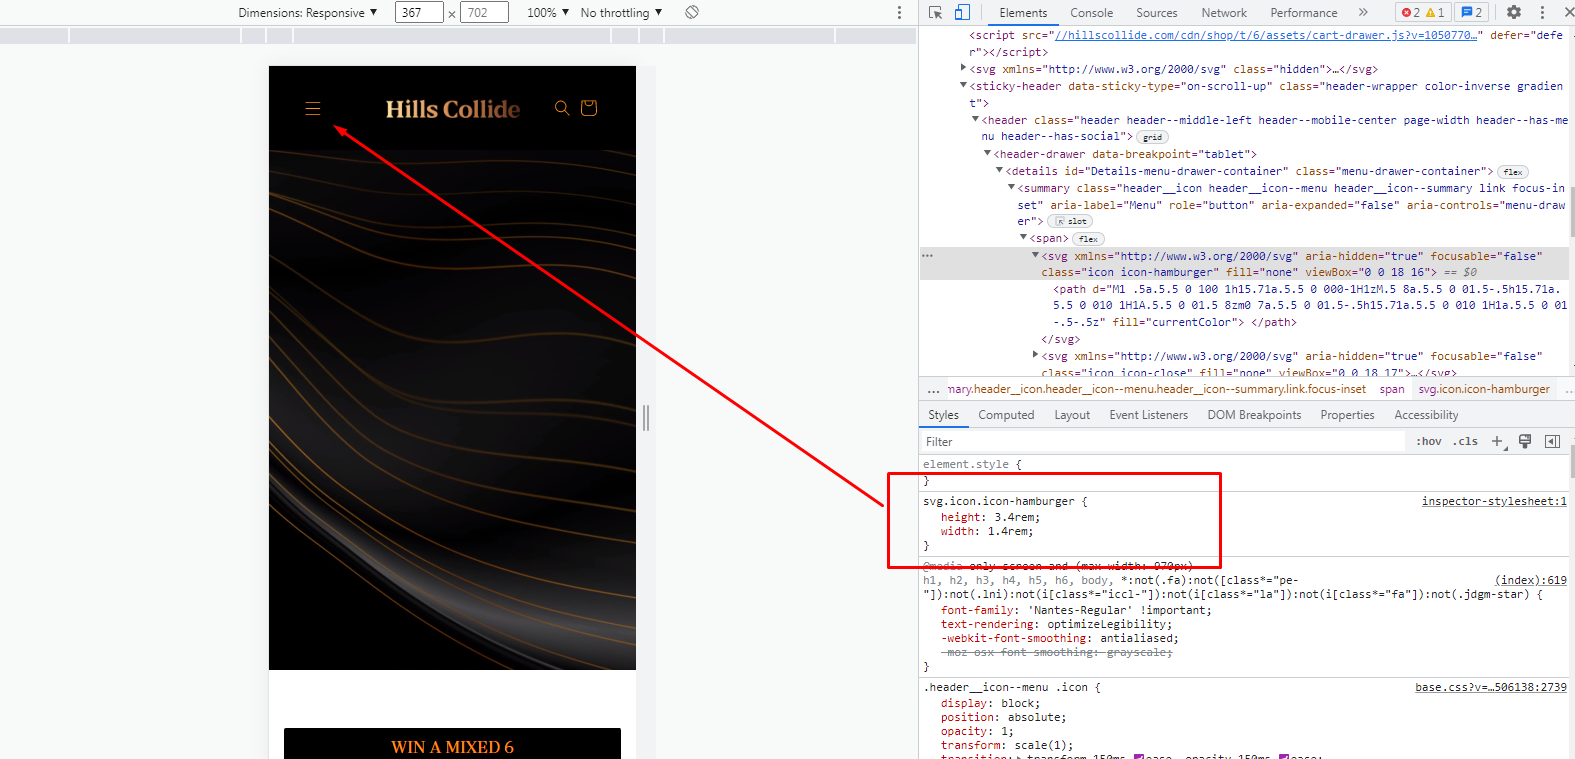
Task: Open DevTools customize three-dot menu
Action: pyautogui.click(x=1542, y=12)
